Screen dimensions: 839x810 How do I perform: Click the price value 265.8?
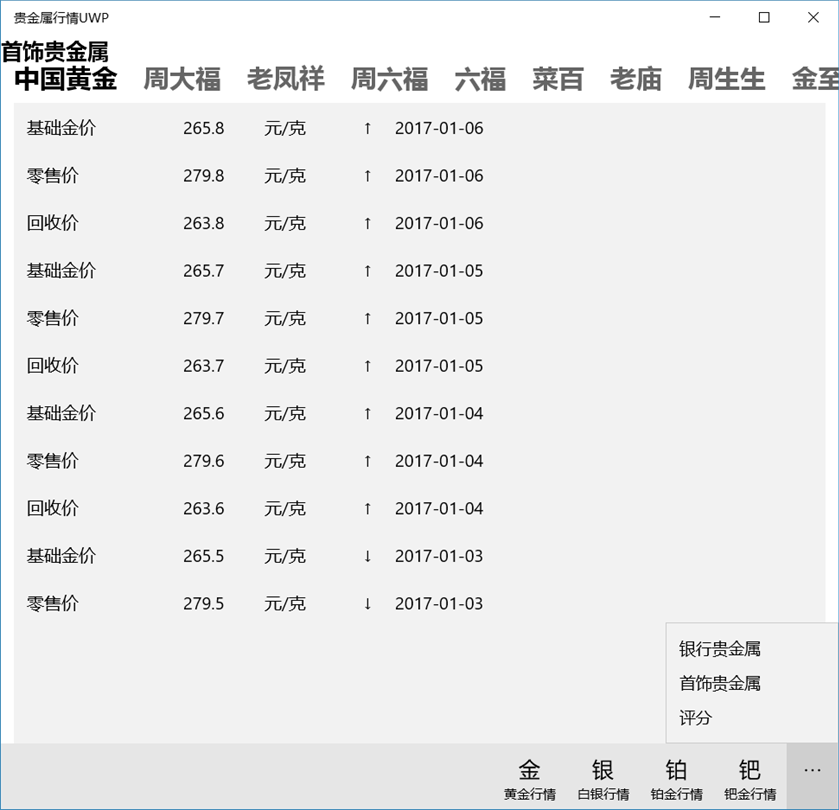coord(203,128)
